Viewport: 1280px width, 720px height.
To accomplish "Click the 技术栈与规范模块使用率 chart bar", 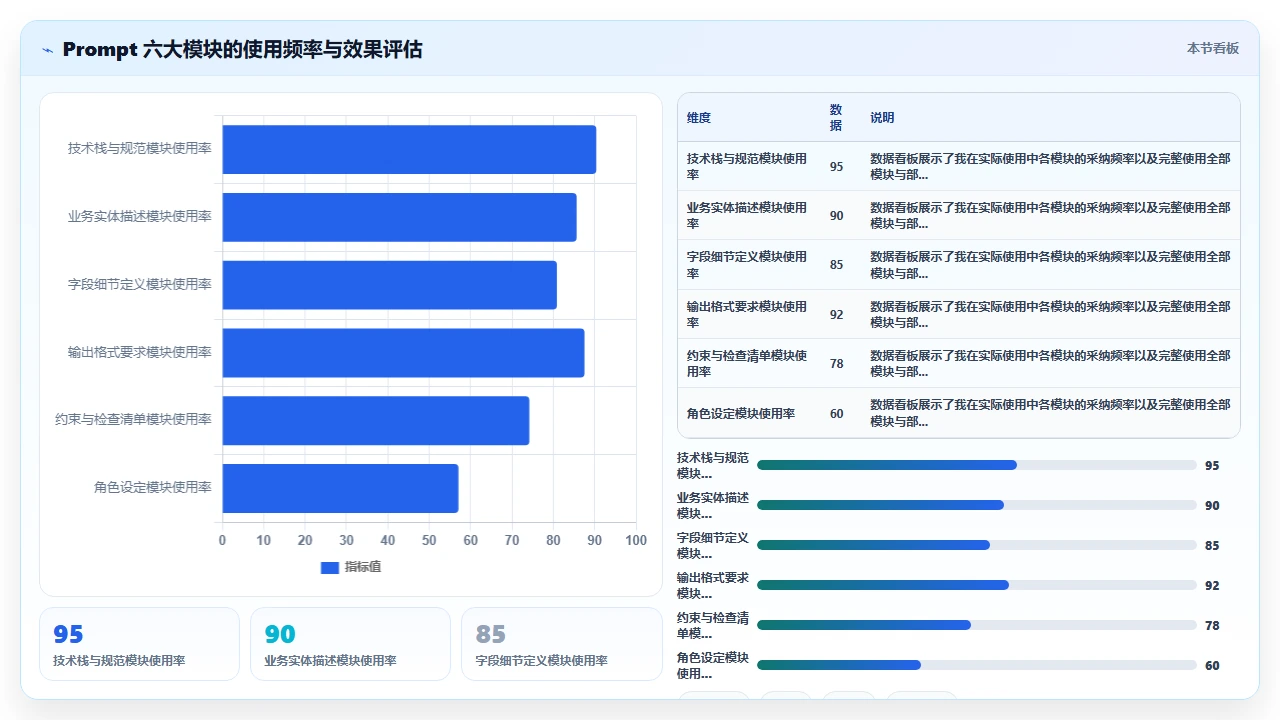I will click(x=409, y=149).
